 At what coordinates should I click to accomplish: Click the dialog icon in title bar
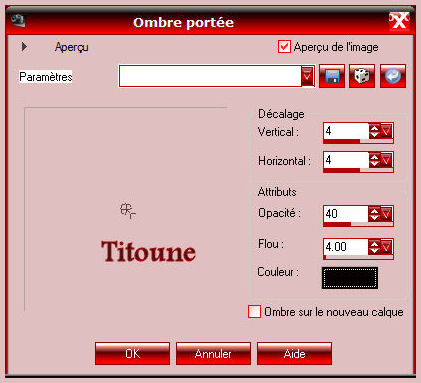pyautogui.click(x=18, y=20)
